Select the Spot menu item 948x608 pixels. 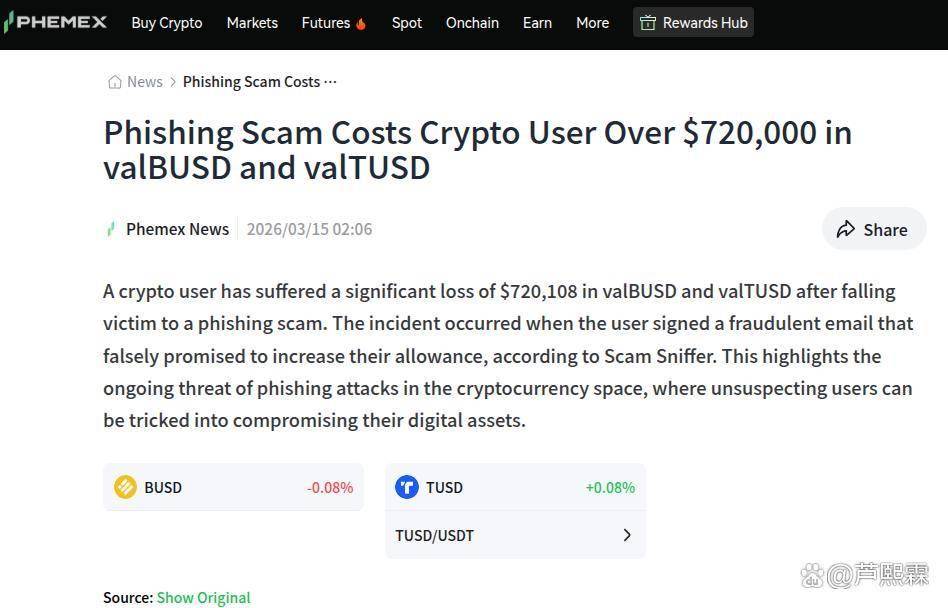(407, 23)
